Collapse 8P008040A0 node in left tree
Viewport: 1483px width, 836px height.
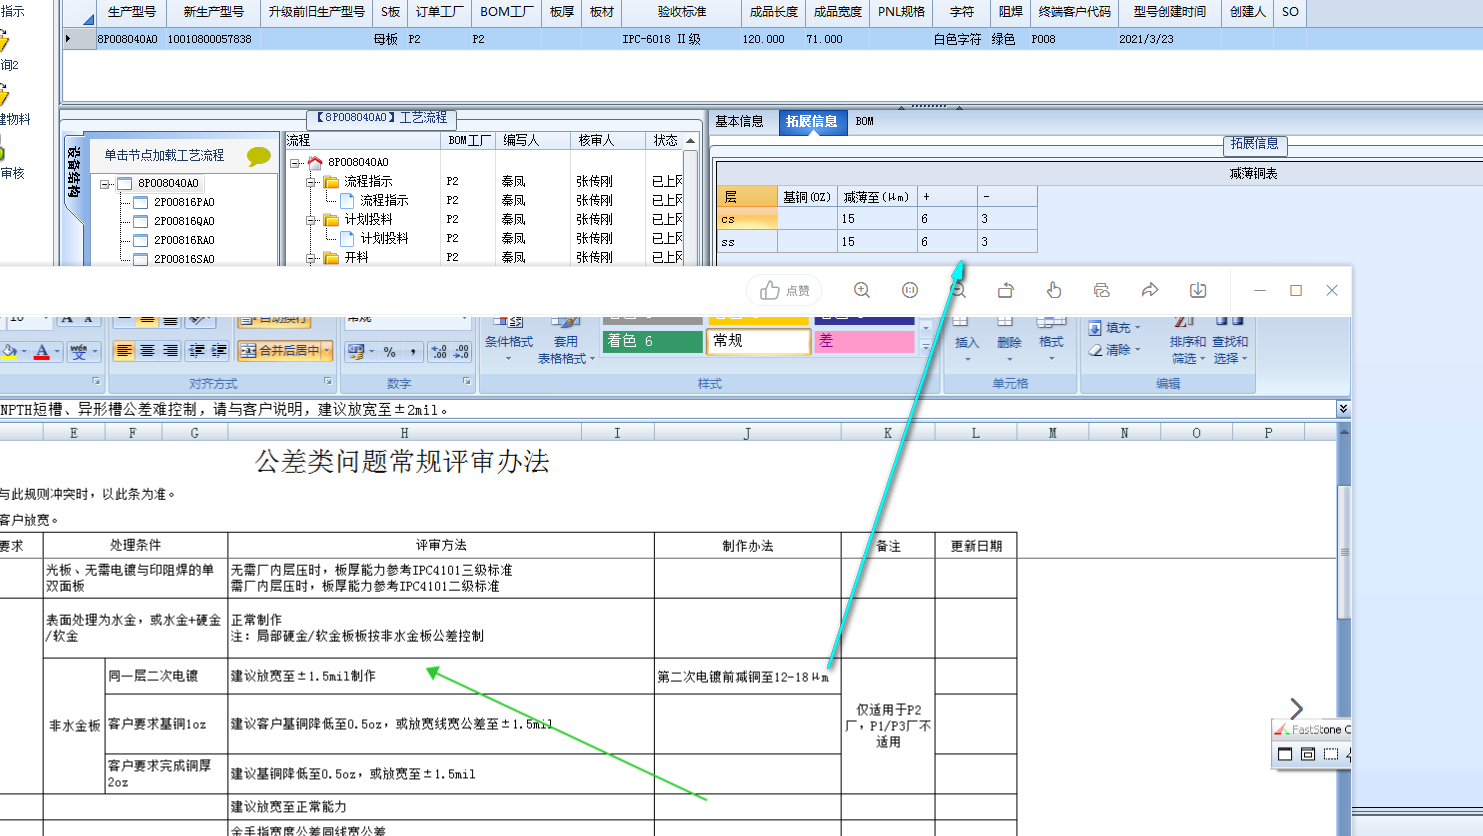105,184
